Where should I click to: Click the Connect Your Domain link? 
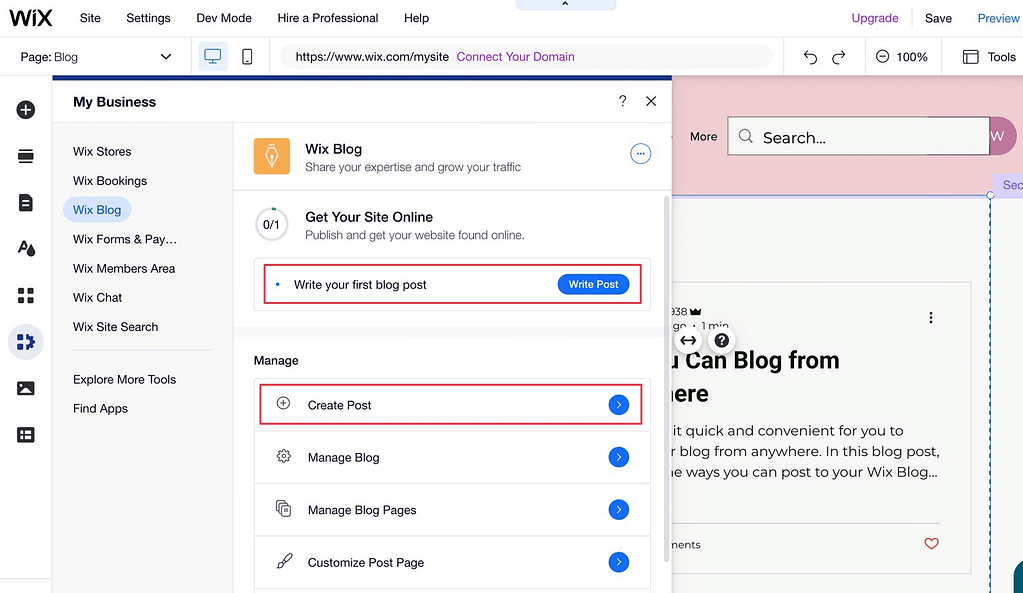point(515,57)
